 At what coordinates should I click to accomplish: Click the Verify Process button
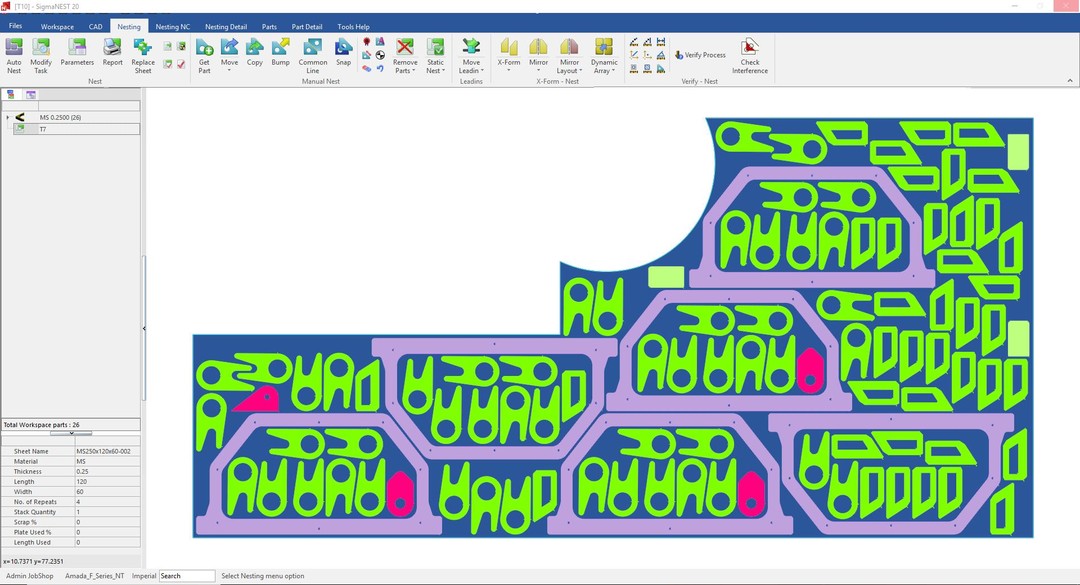pyautogui.click(x=700, y=55)
